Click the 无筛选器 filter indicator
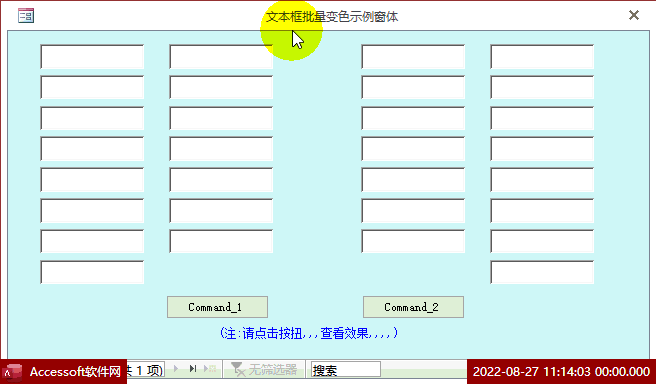 pyautogui.click(x=264, y=369)
